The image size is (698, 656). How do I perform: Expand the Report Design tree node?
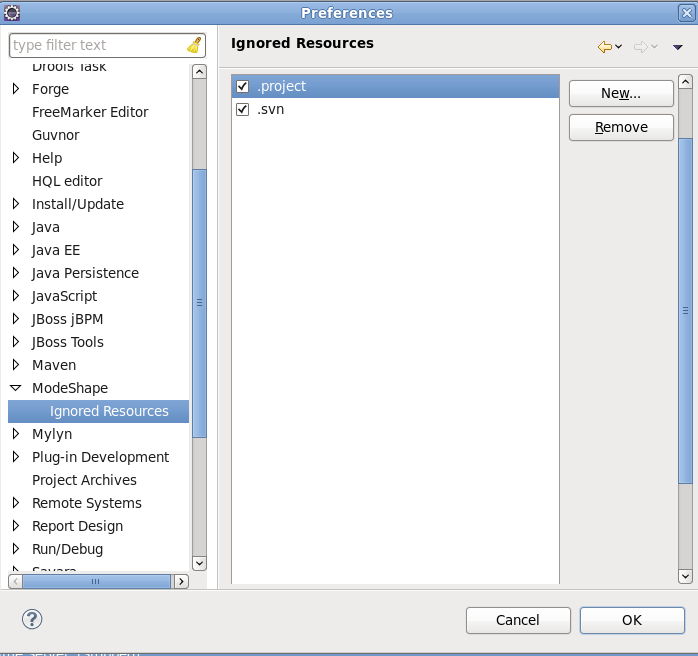click(16, 526)
